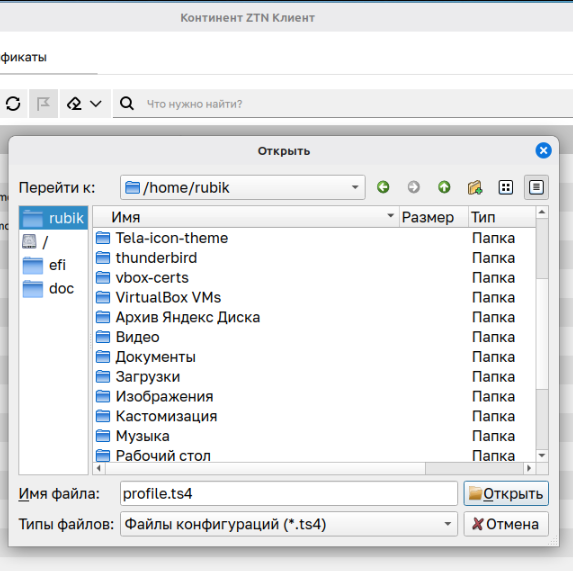Select the vbox-certs folder

tap(152, 278)
